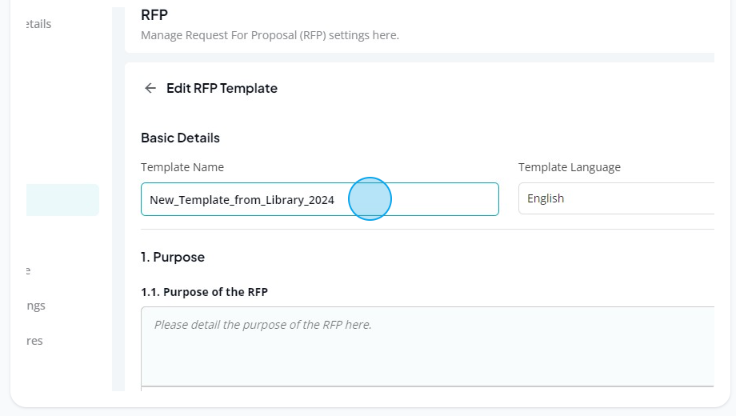Click into the Purpose of the RFP text area

[428, 347]
